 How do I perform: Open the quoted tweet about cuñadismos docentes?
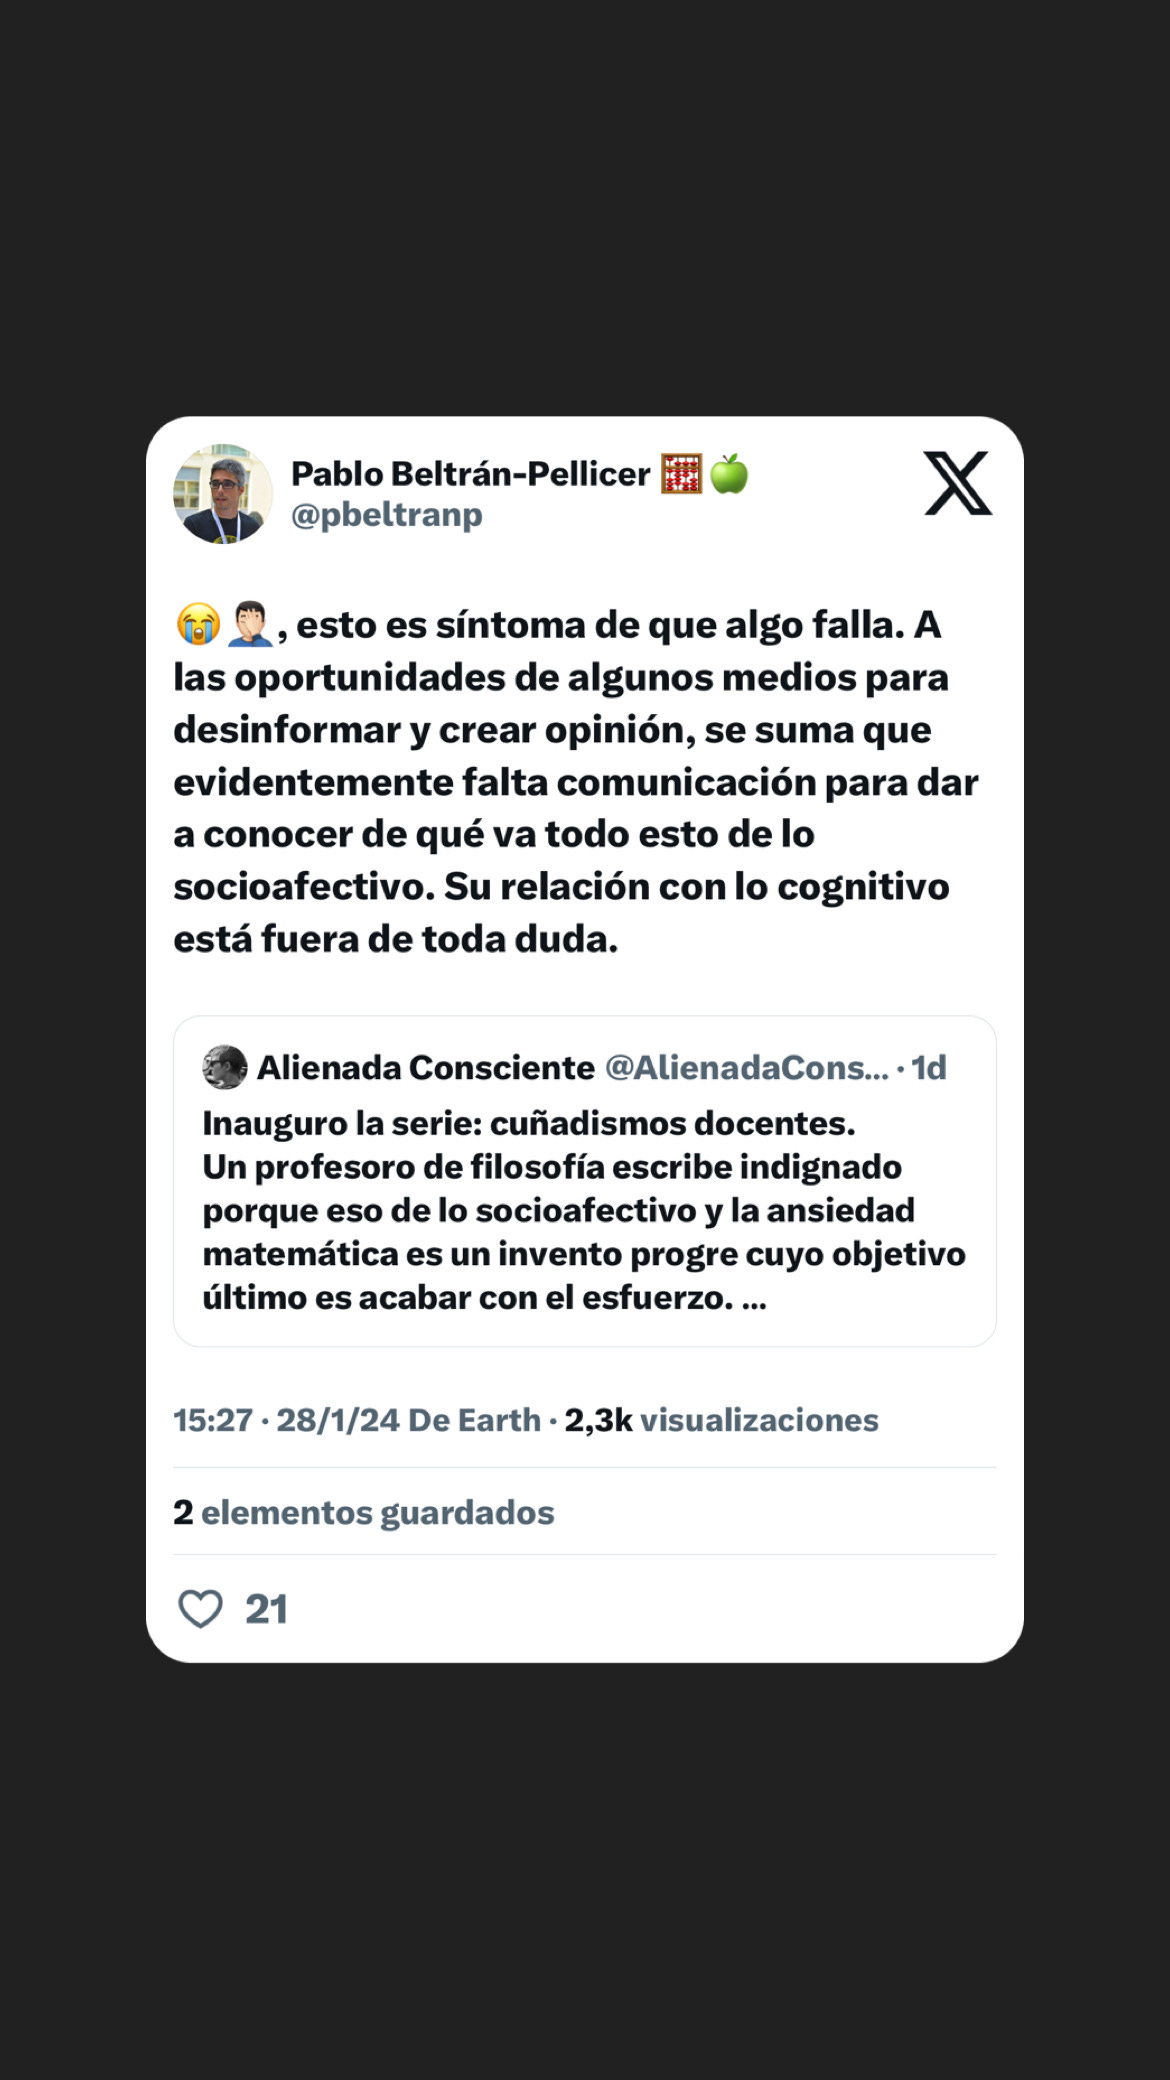(x=585, y=1181)
